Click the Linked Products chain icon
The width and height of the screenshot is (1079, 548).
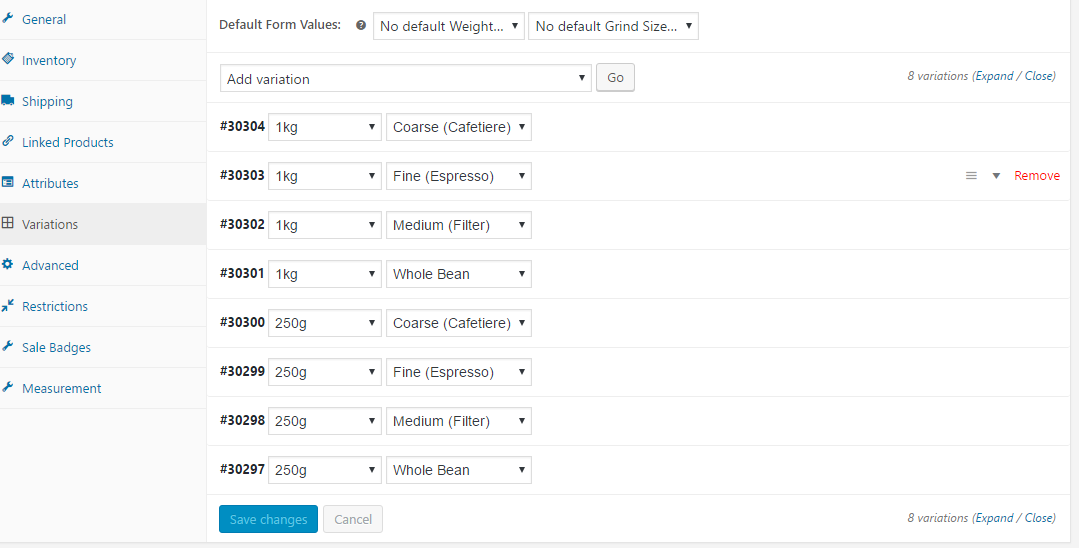(x=8, y=141)
